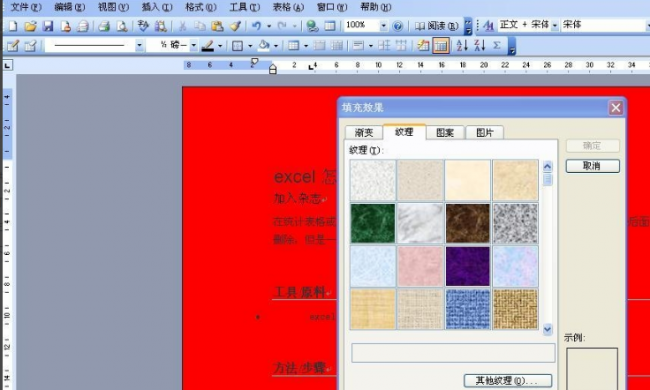
Task: Open Print Preview from the toolbar
Action: click(x=121, y=26)
